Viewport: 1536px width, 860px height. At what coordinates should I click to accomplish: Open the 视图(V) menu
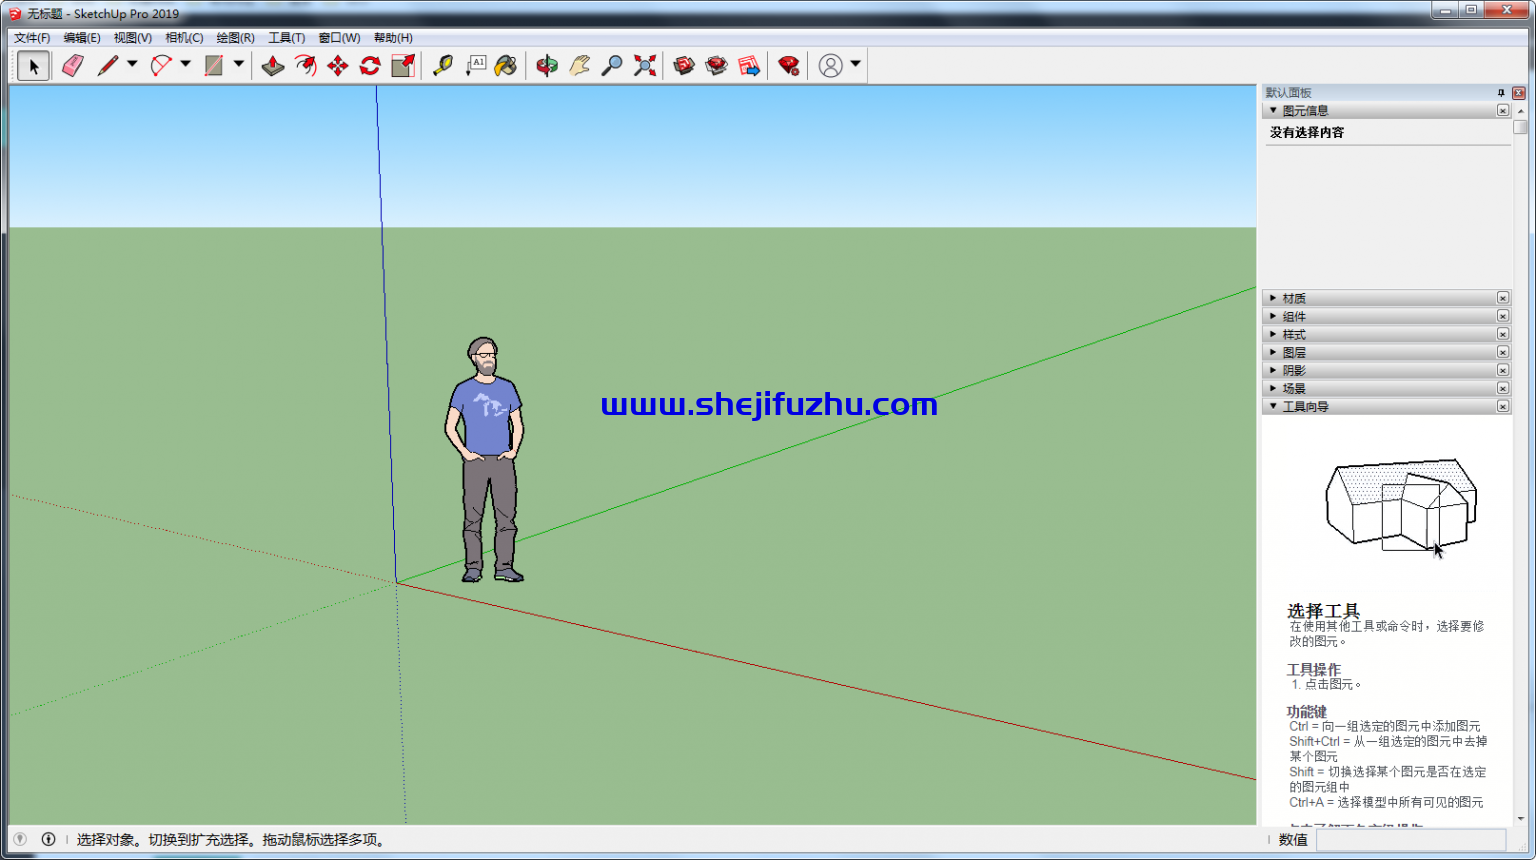coord(133,38)
